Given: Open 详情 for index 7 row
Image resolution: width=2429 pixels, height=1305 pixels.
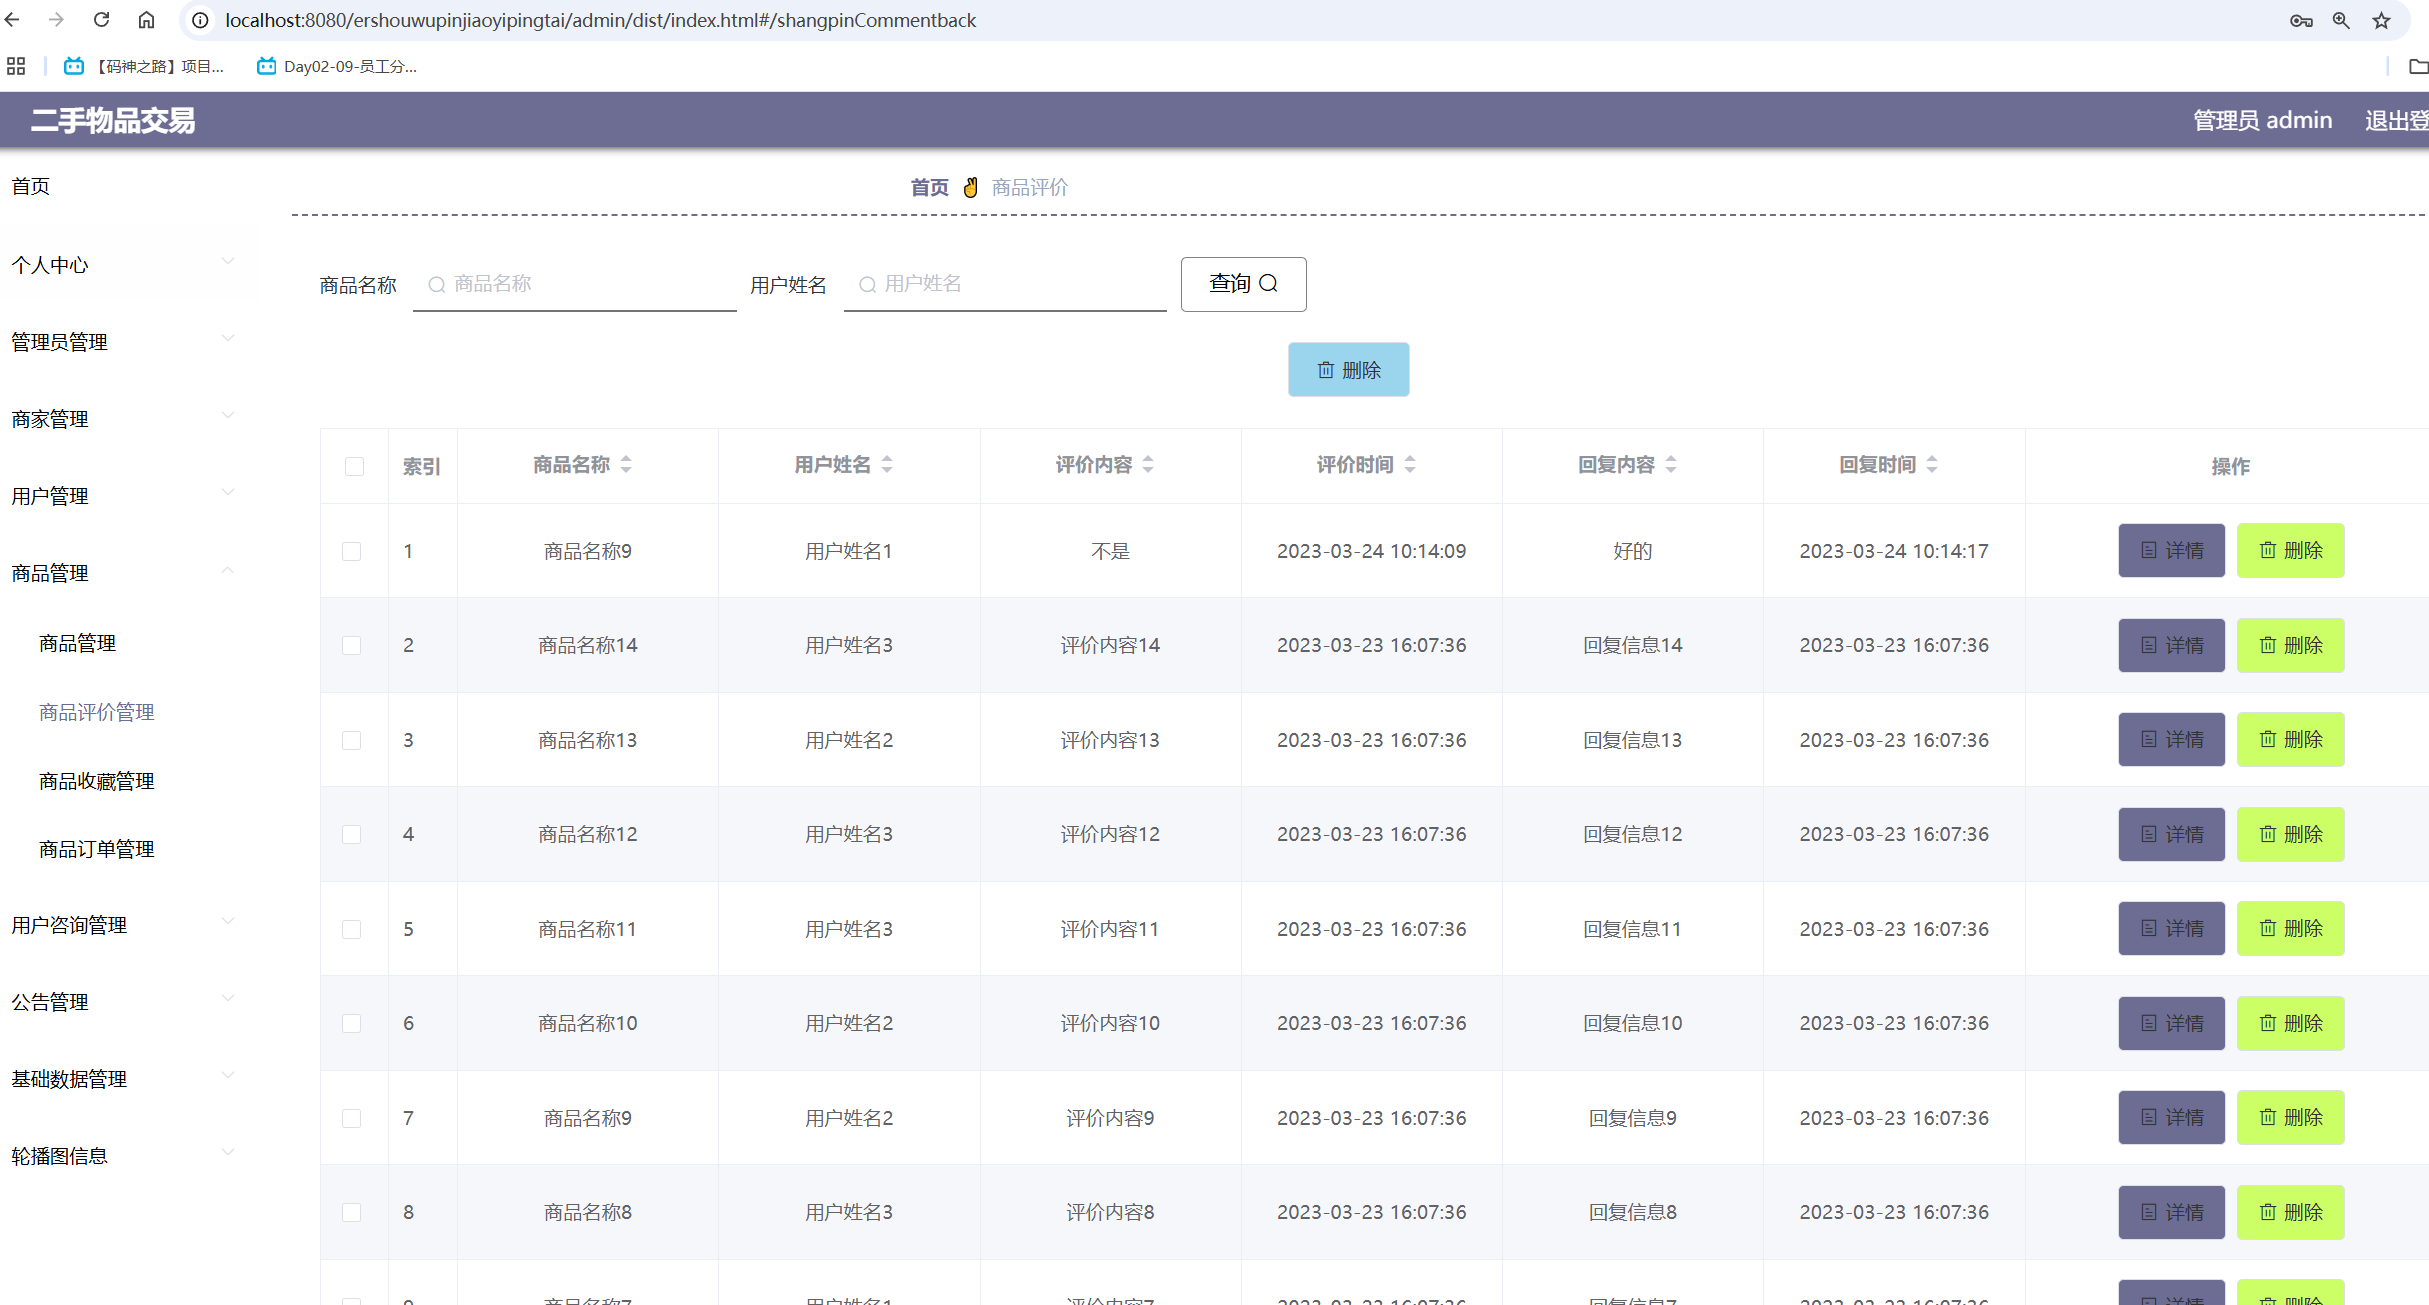Looking at the screenshot, I should pyautogui.click(x=2171, y=1118).
